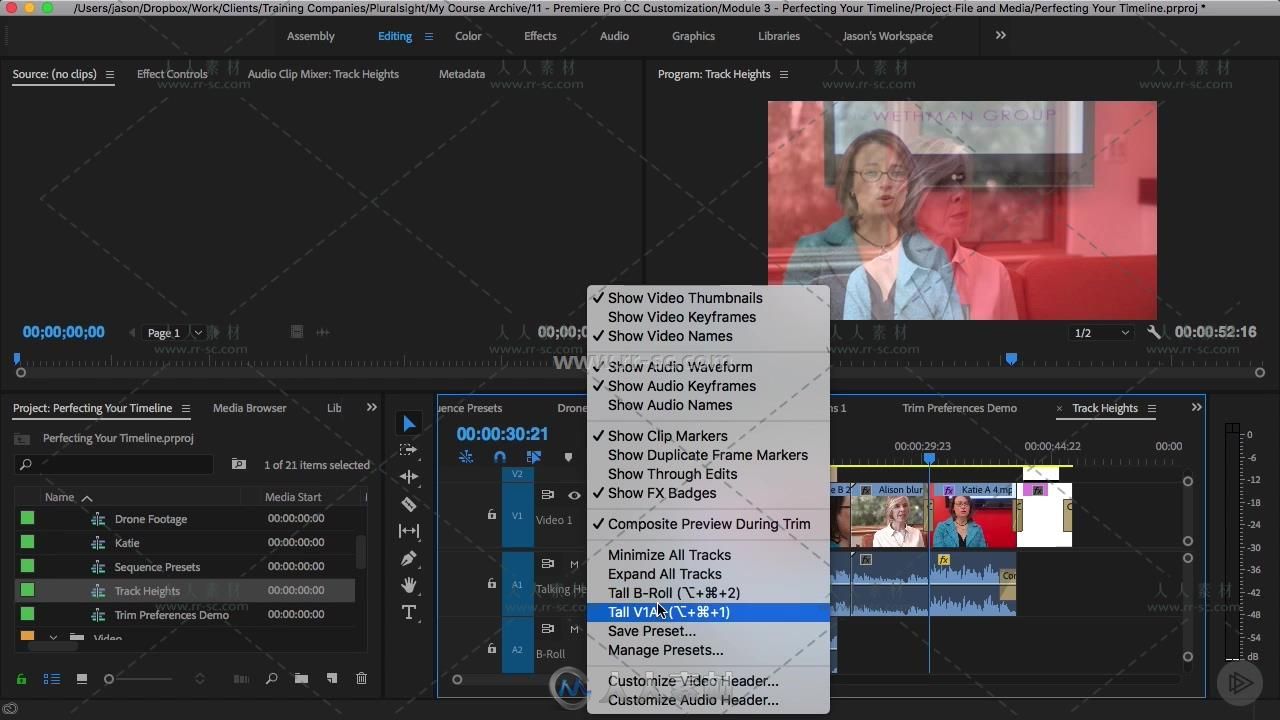Open playback resolution 1/2 dropdown

1101,333
